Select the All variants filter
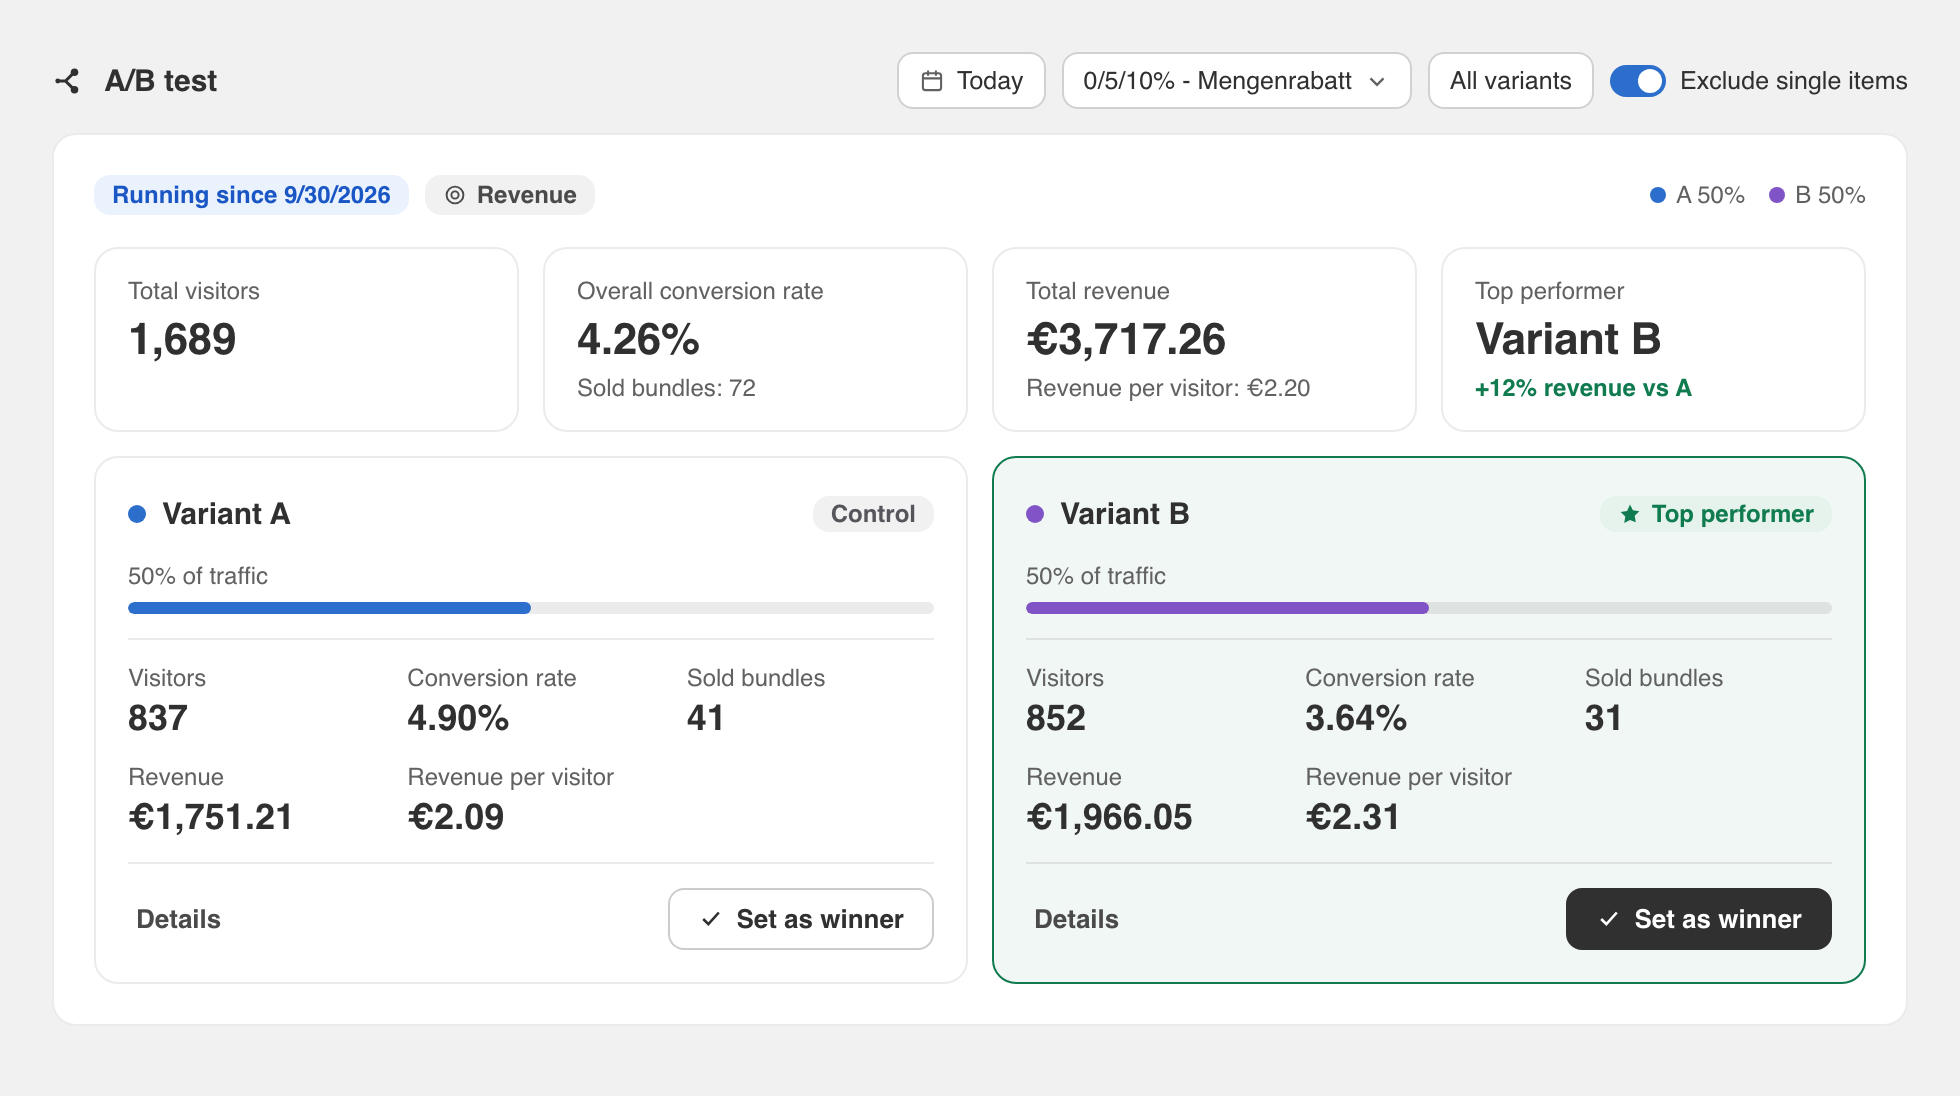The image size is (1960, 1096). [1510, 81]
